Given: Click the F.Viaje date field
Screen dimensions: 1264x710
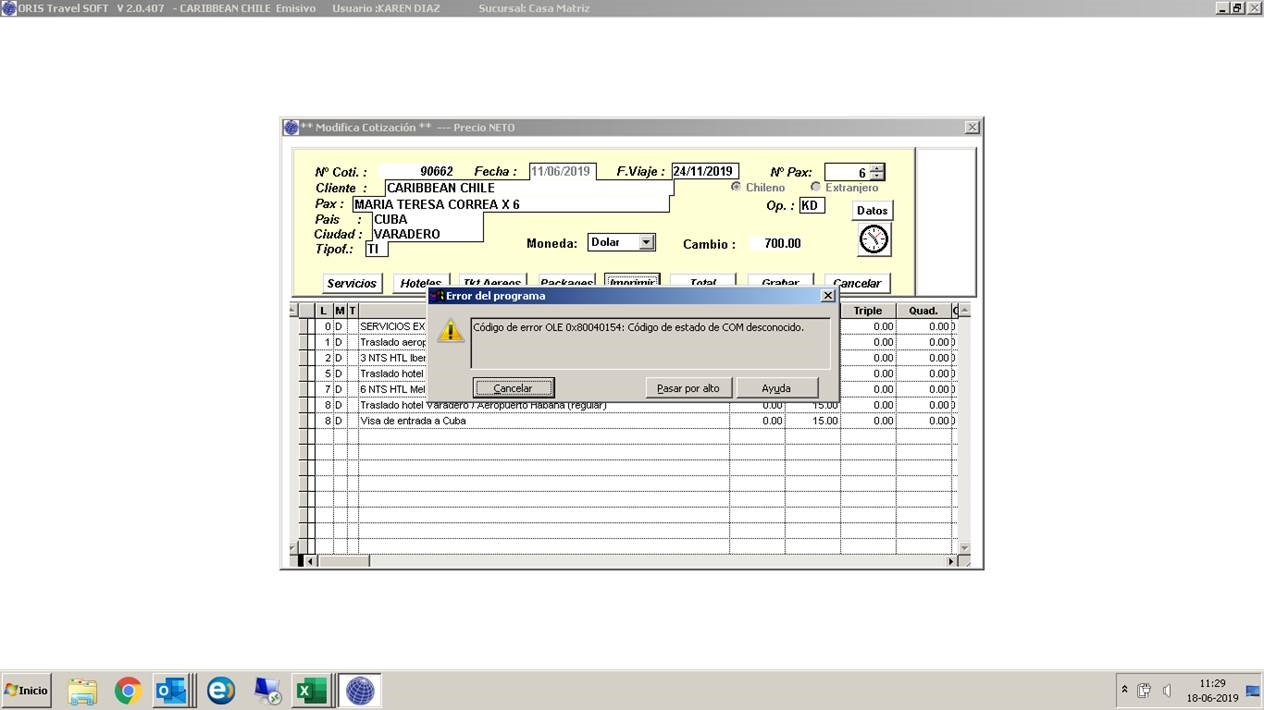Looking at the screenshot, I should tap(704, 171).
